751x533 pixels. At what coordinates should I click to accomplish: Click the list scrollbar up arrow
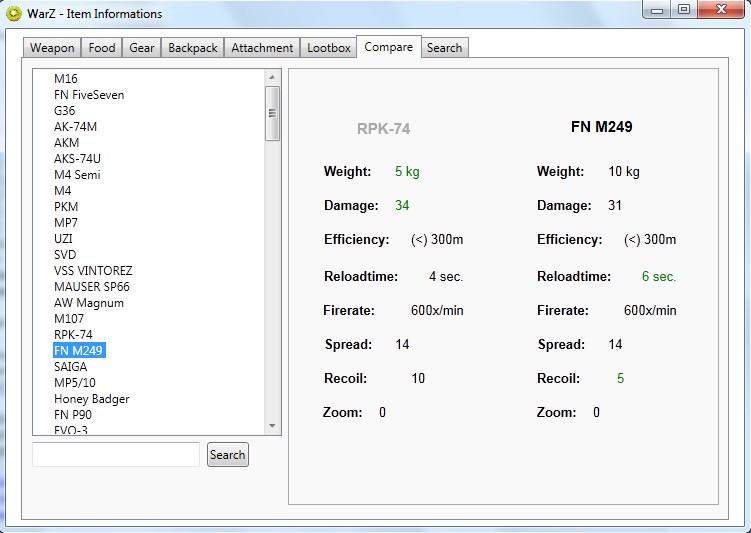[x=272, y=77]
